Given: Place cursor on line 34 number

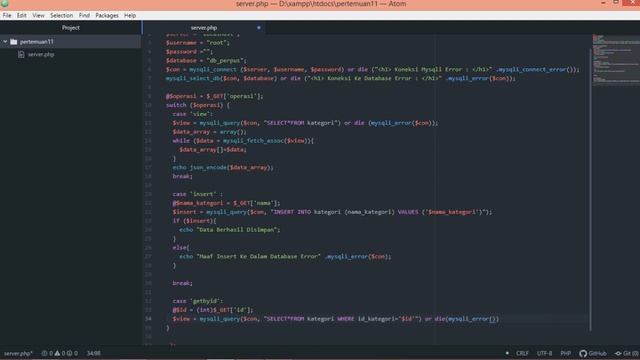Looking at the screenshot, I should click(148, 319).
